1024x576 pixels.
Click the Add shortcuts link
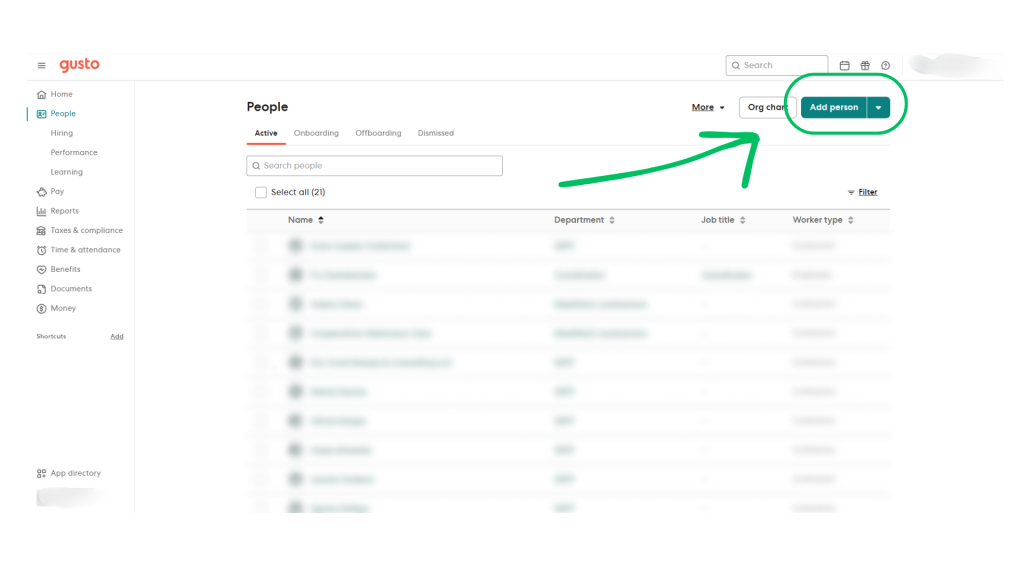coord(117,337)
